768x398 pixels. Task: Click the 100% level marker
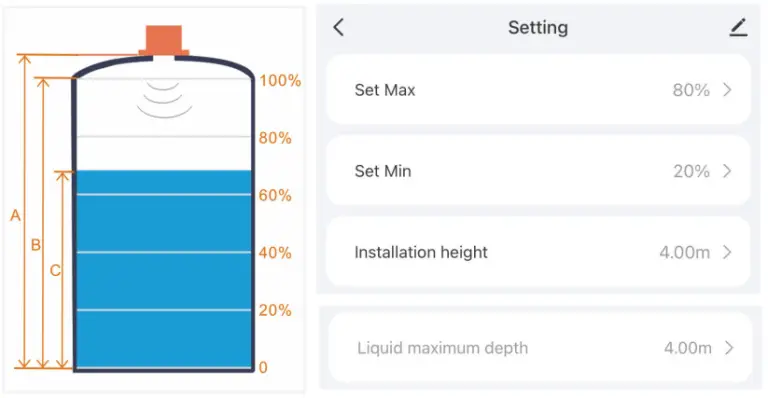tap(280, 80)
